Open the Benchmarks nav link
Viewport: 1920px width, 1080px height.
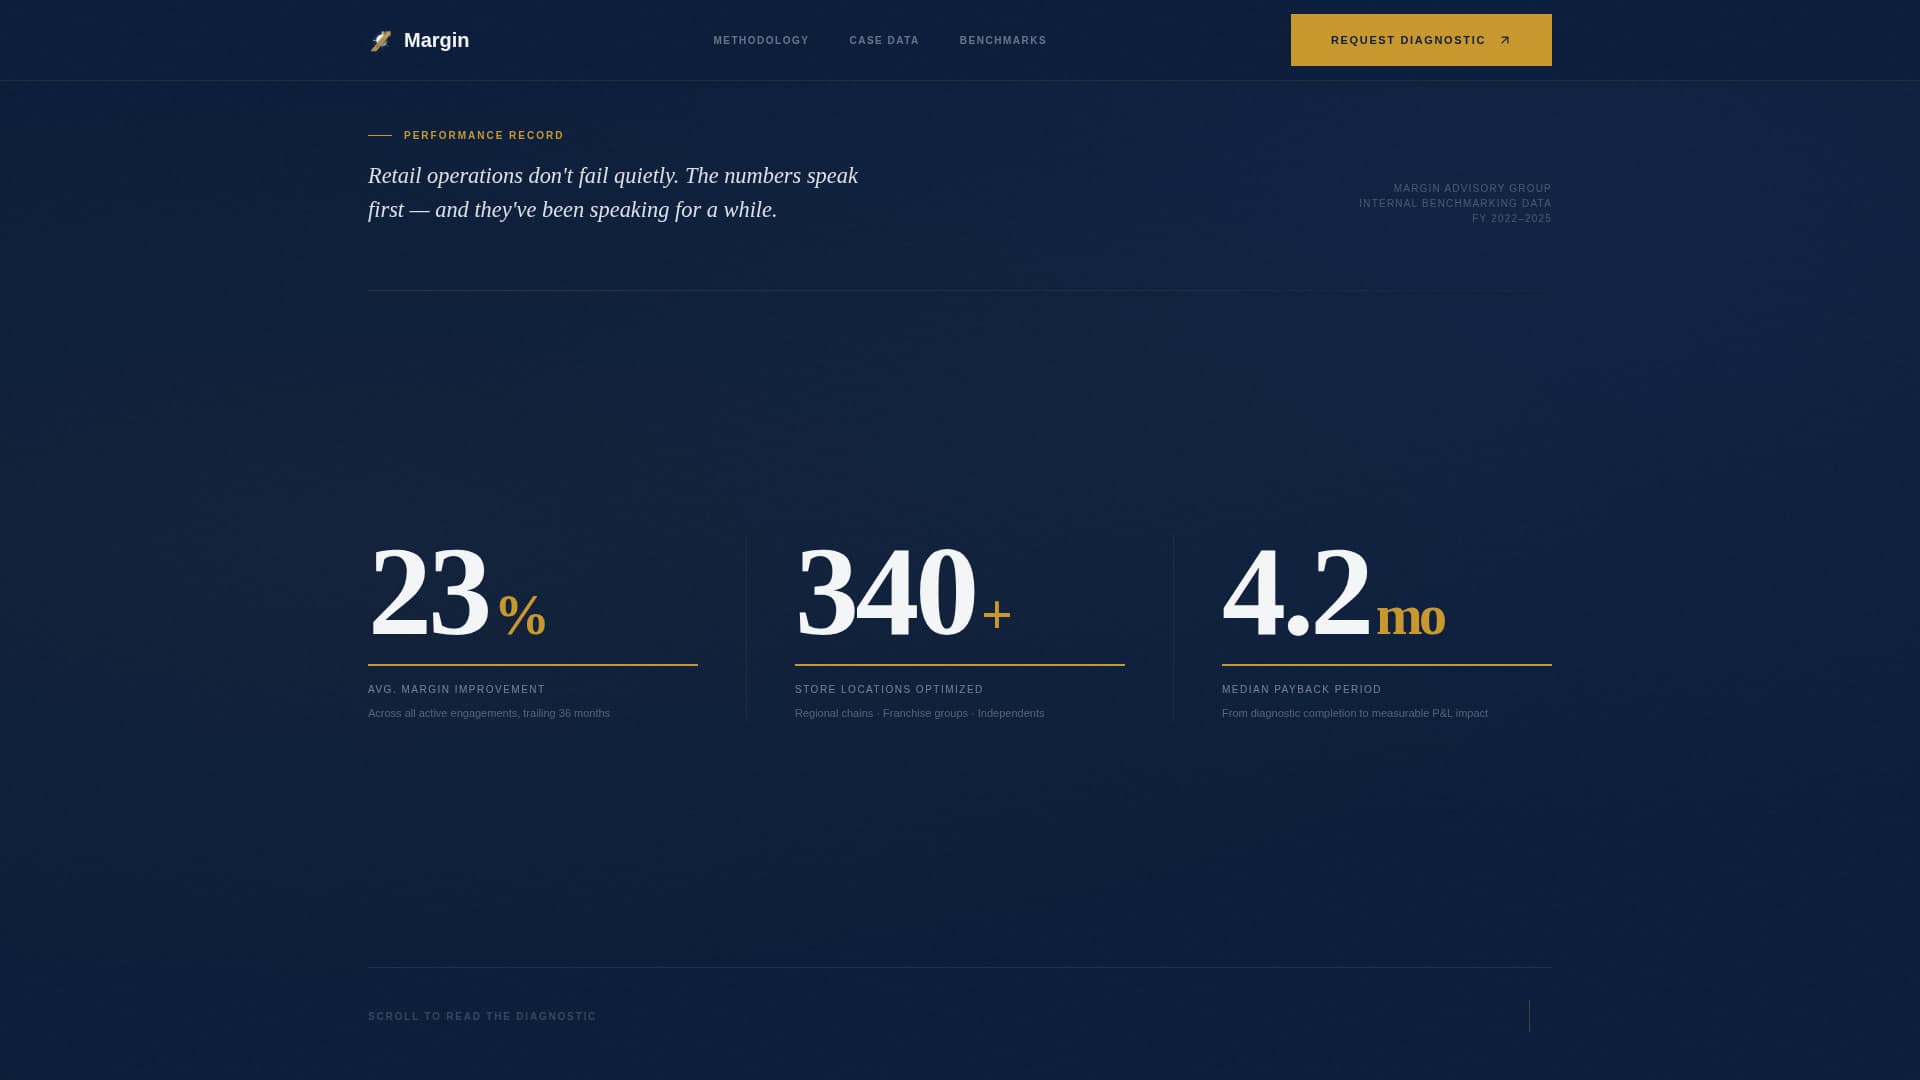click(x=1003, y=41)
